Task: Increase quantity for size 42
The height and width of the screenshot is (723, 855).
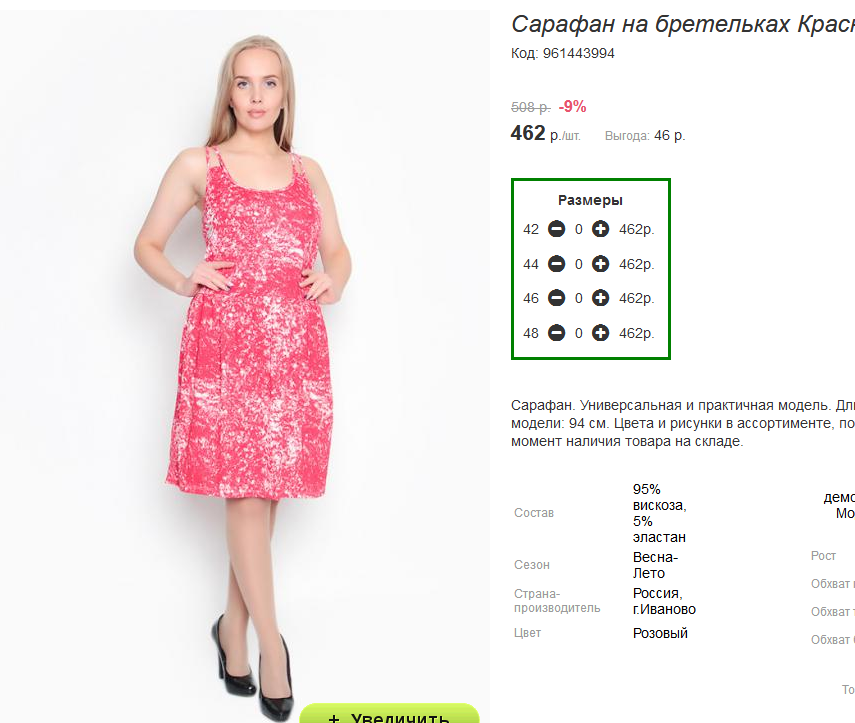Action: (600, 229)
